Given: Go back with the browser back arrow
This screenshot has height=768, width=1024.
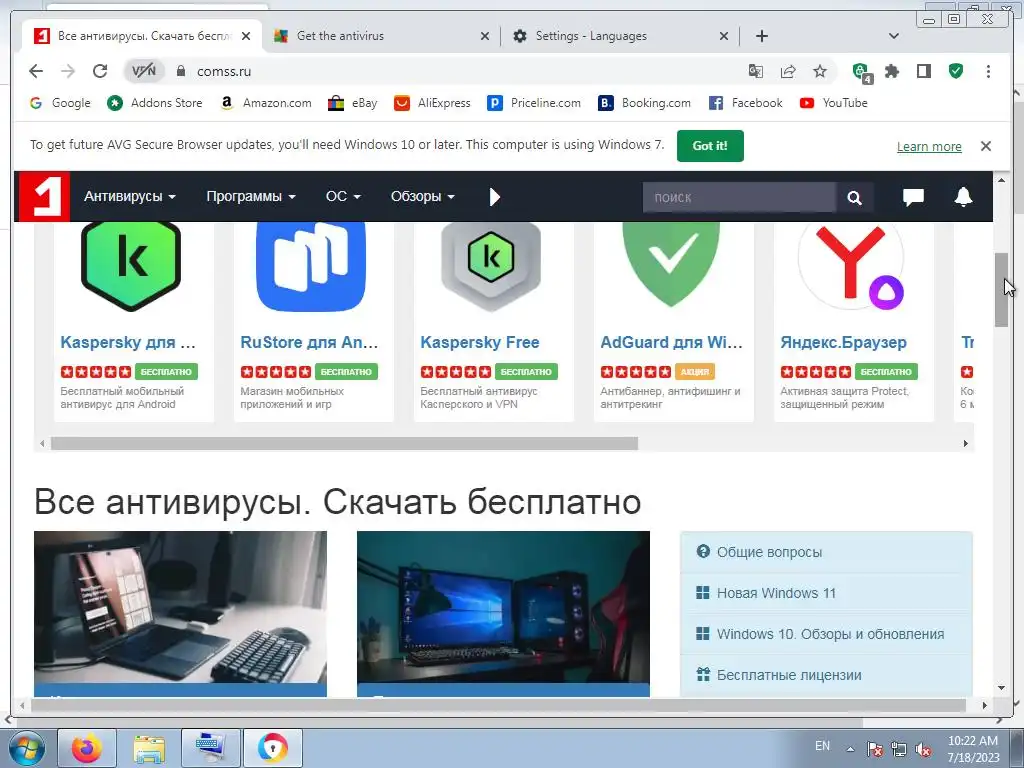Looking at the screenshot, I should 36,71.
